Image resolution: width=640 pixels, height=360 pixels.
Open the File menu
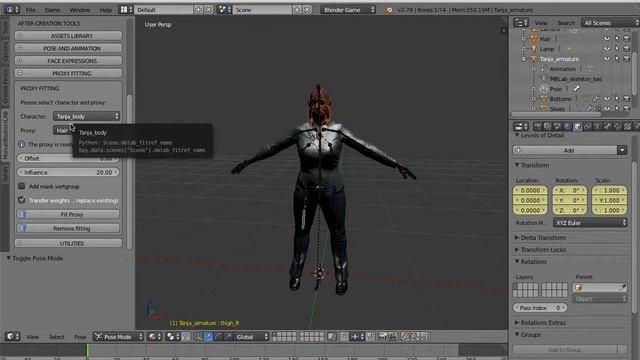pyautogui.click(x=31, y=10)
